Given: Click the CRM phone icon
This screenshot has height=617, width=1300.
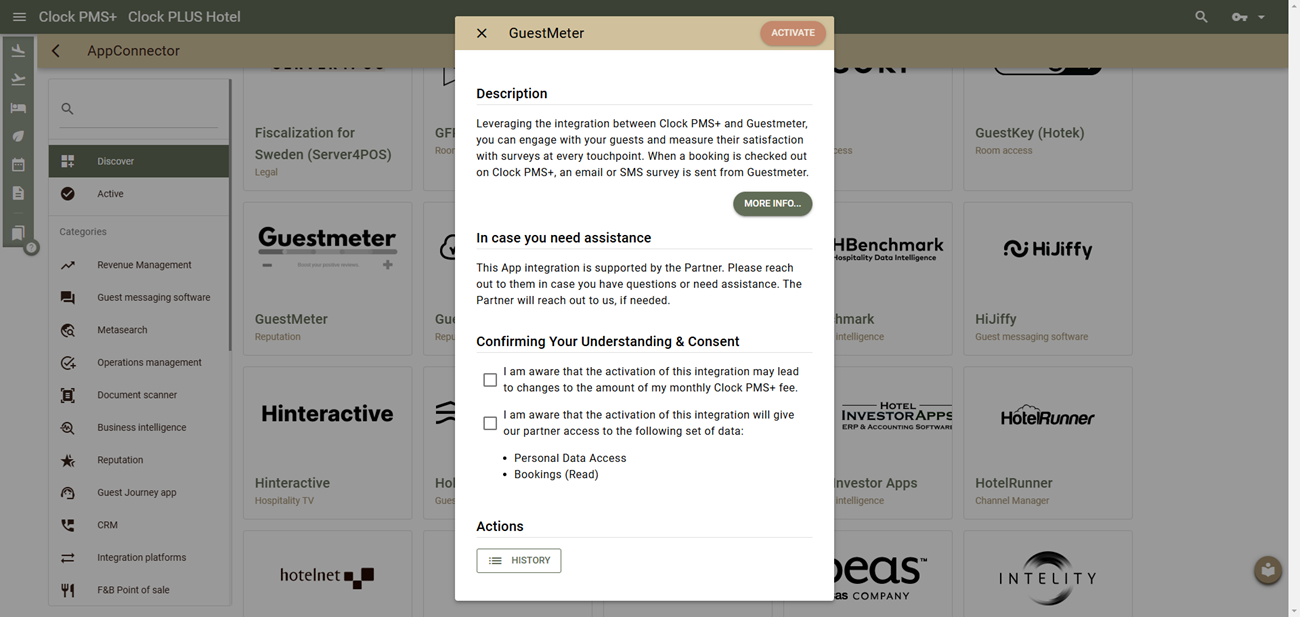Looking at the screenshot, I should [x=68, y=525].
